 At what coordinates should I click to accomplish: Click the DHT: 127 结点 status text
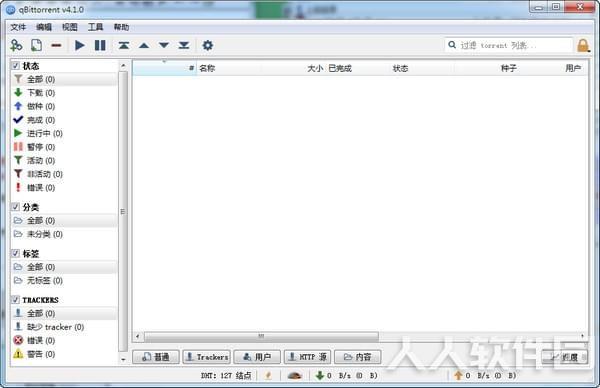pyautogui.click(x=226, y=375)
